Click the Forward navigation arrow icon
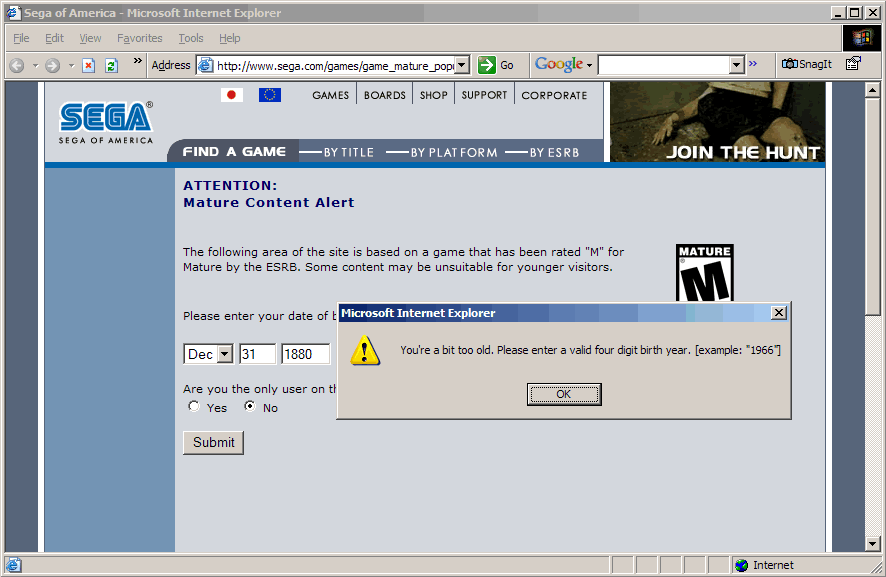886x577 pixels. click(x=53, y=66)
